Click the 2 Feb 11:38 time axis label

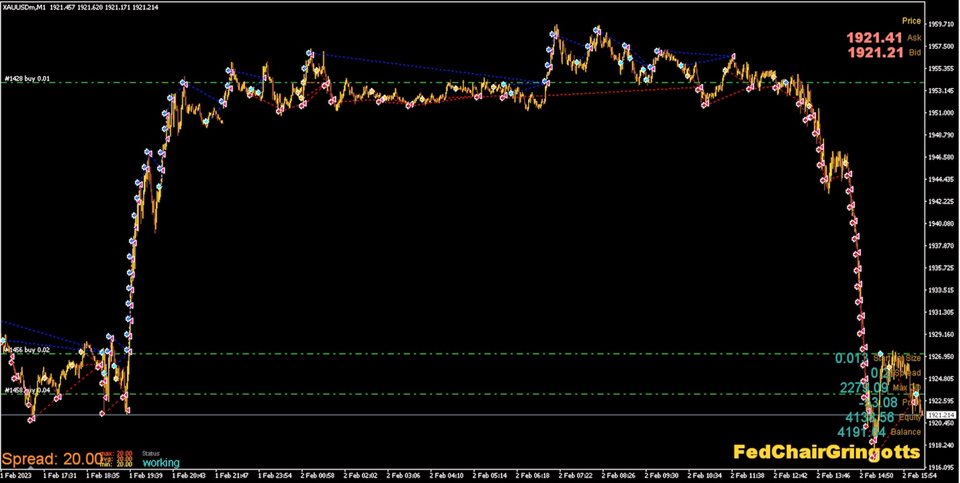[x=748, y=475]
